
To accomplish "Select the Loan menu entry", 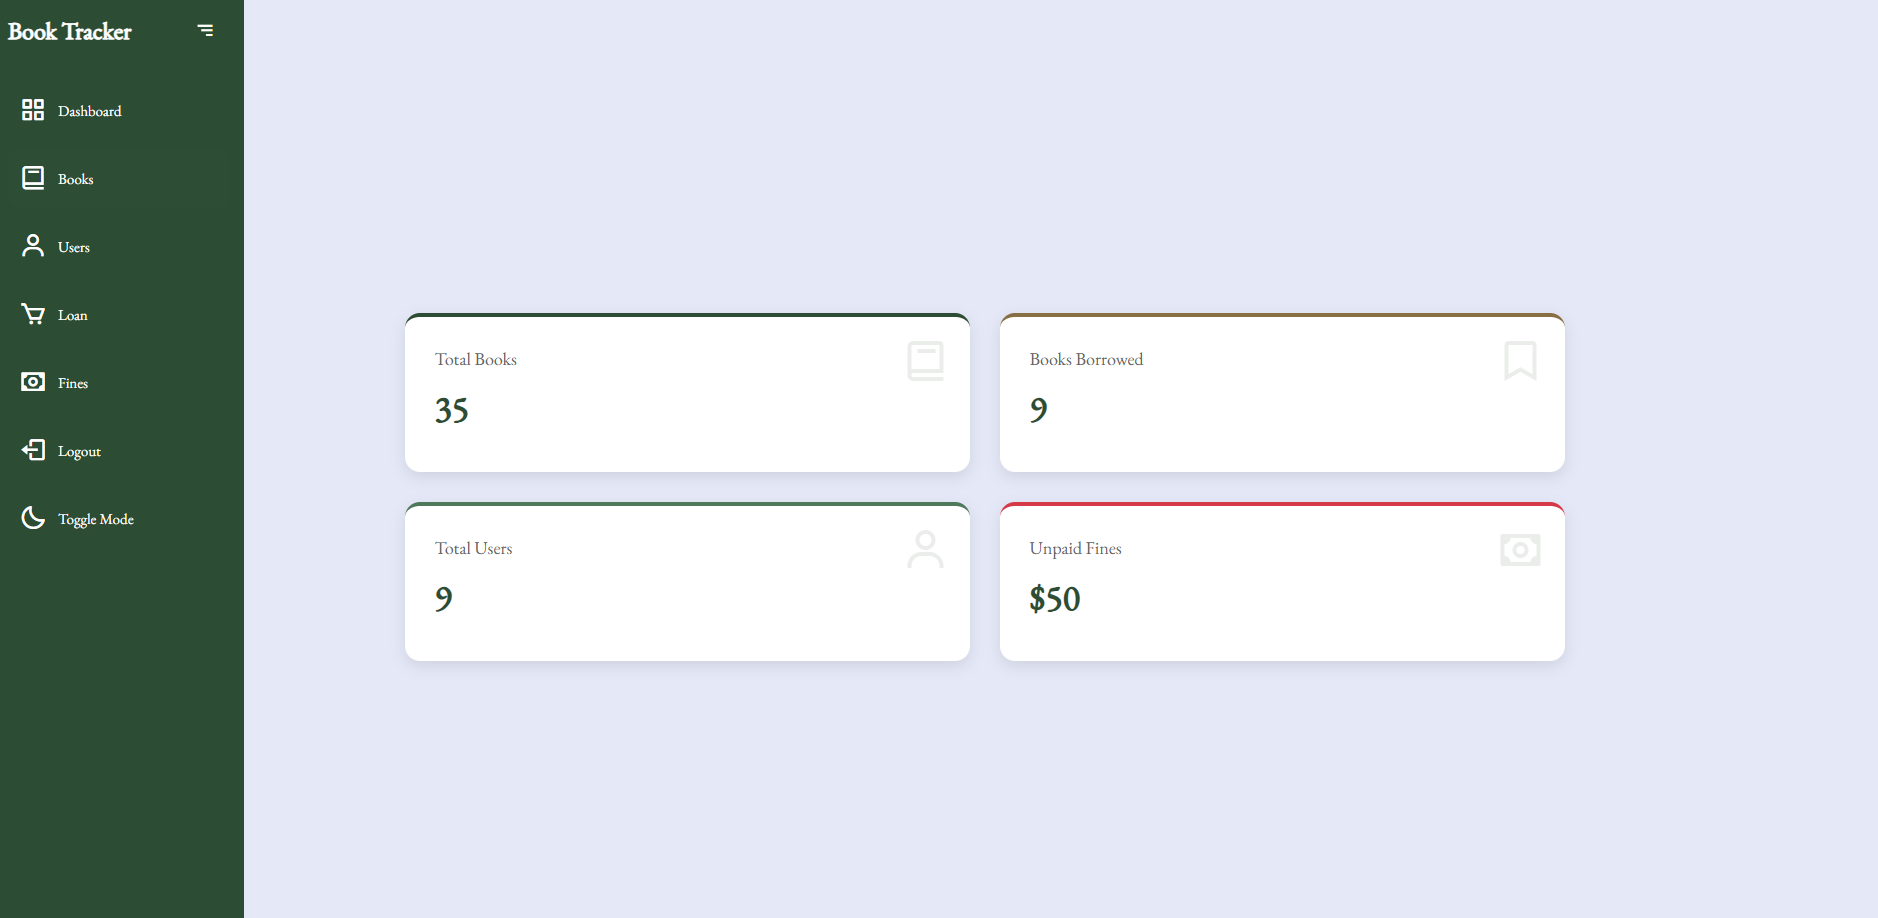I will pyautogui.click(x=73, y=316).
